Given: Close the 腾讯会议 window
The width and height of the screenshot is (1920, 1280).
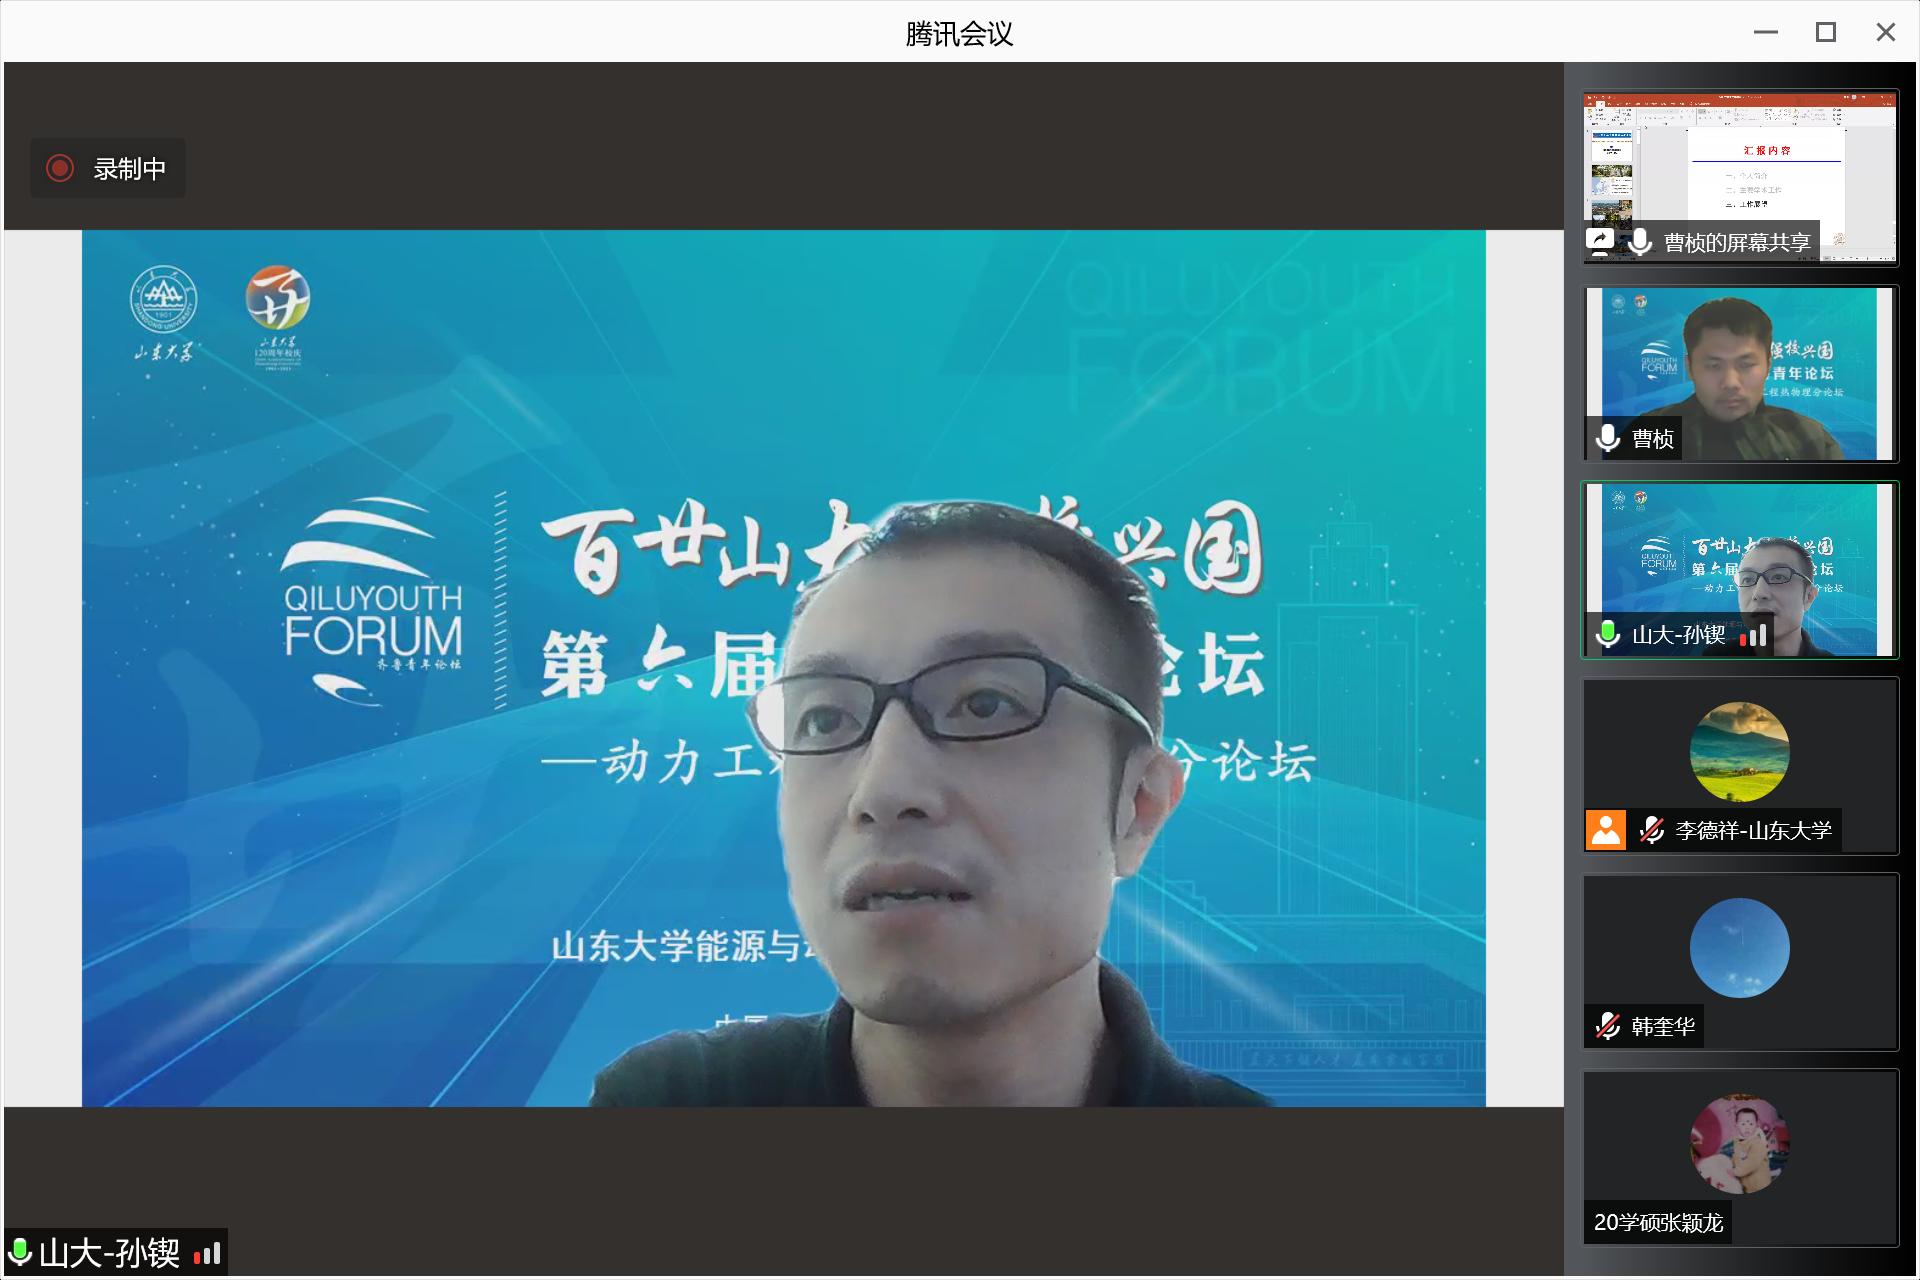Looking at the screenshot, I should (x=1886, y=32).
